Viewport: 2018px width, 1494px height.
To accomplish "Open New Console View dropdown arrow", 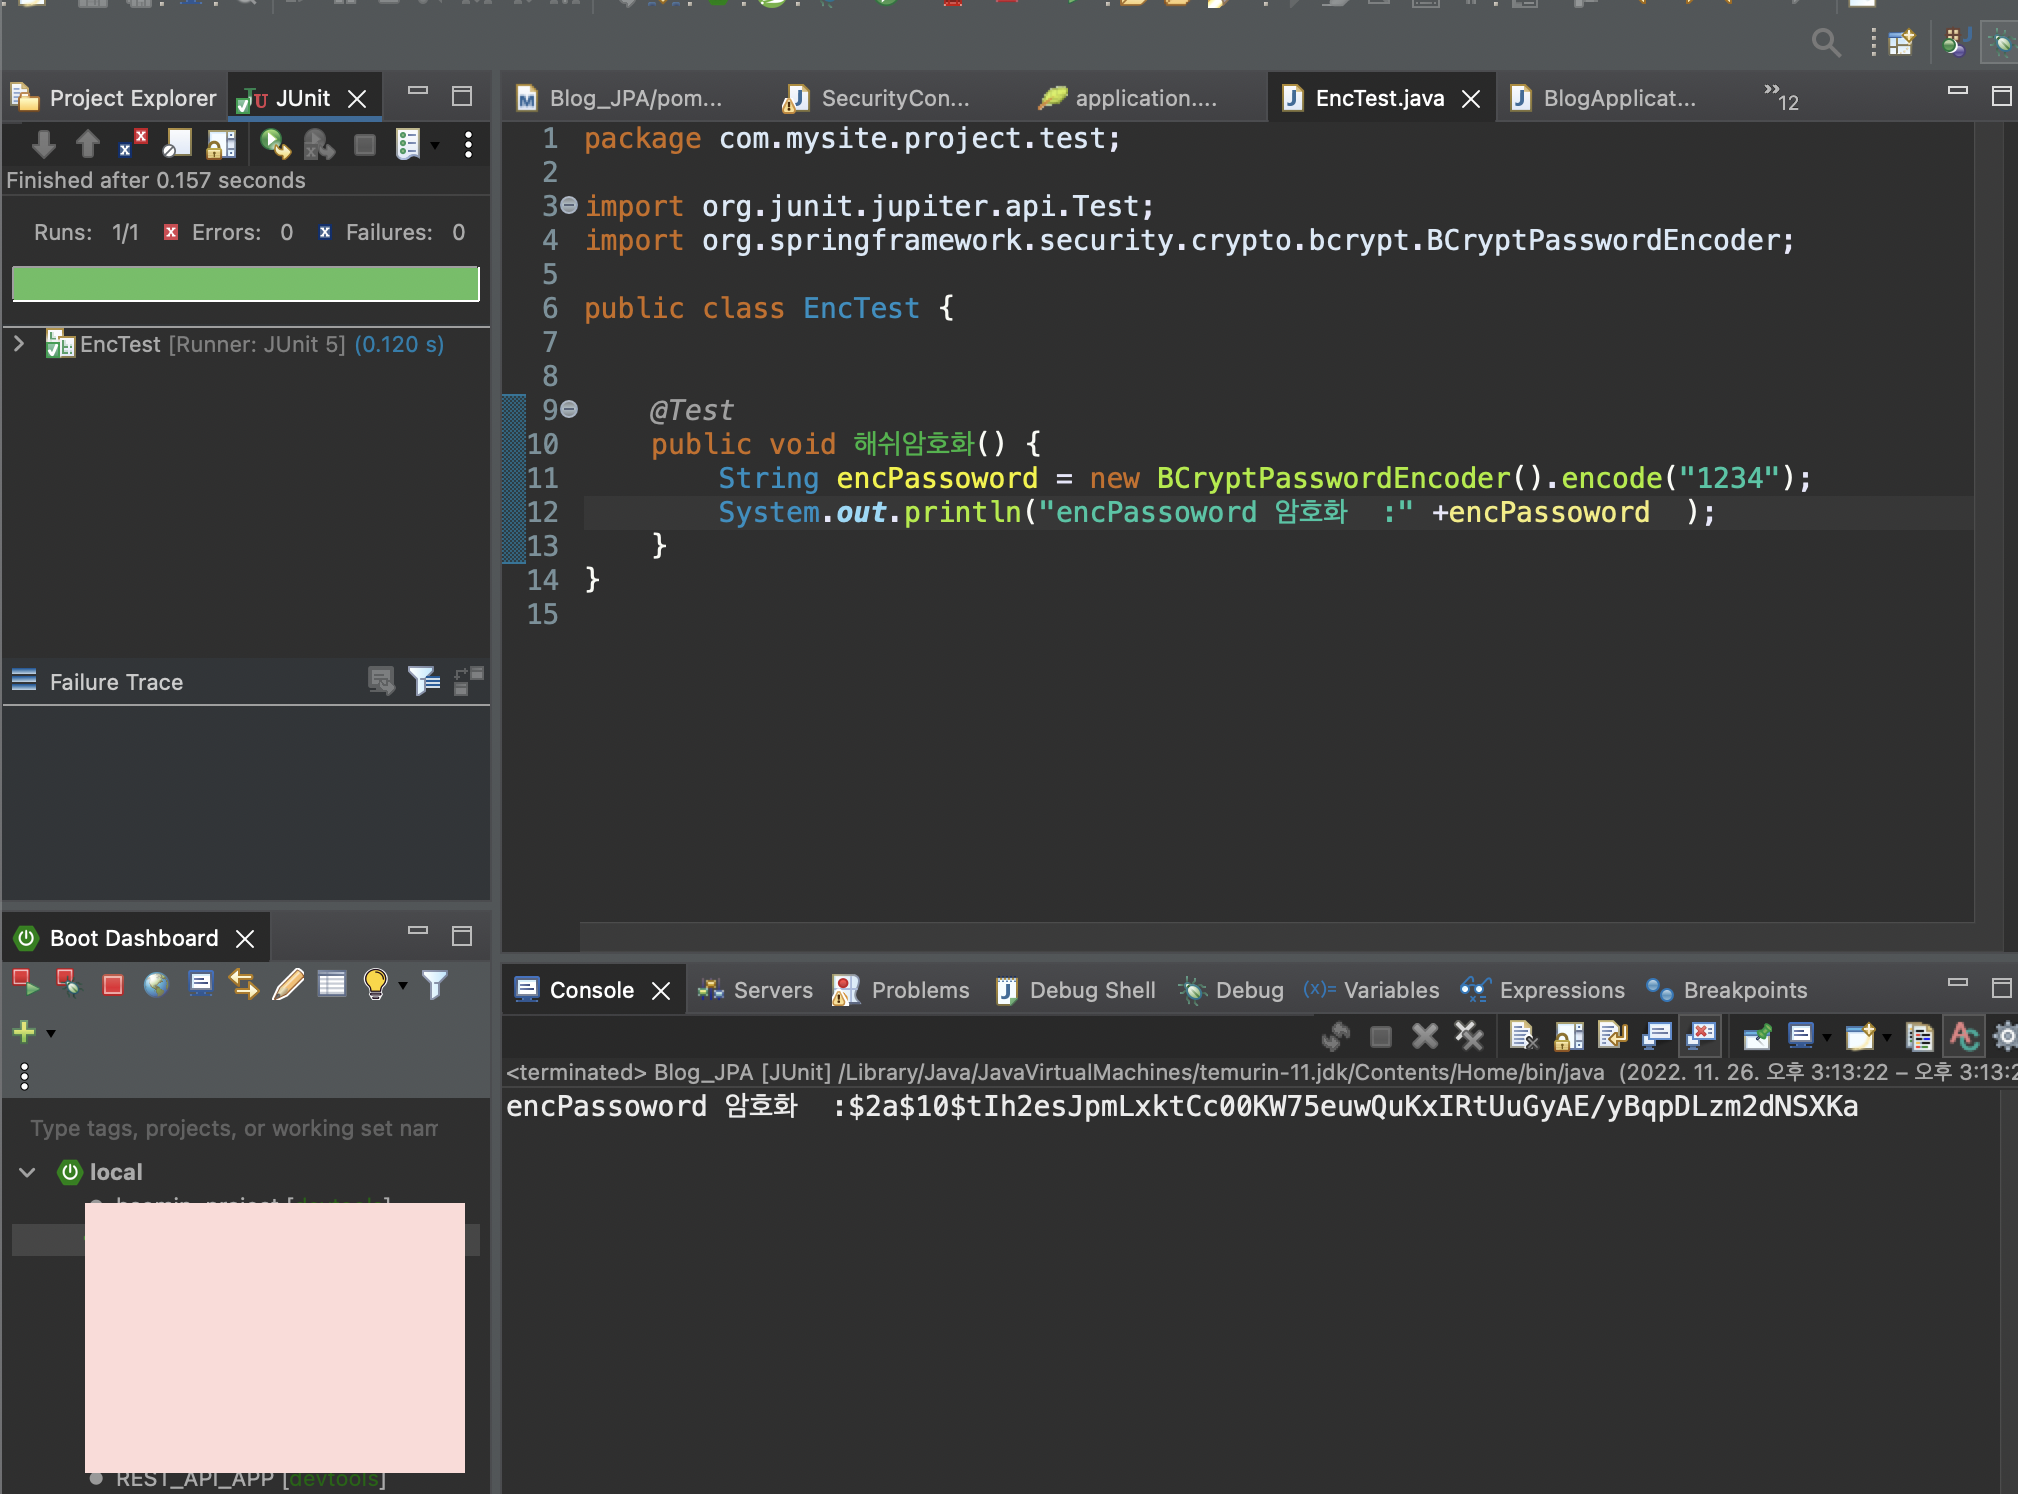I will pyautogui.click(x=1887, y=1038).
